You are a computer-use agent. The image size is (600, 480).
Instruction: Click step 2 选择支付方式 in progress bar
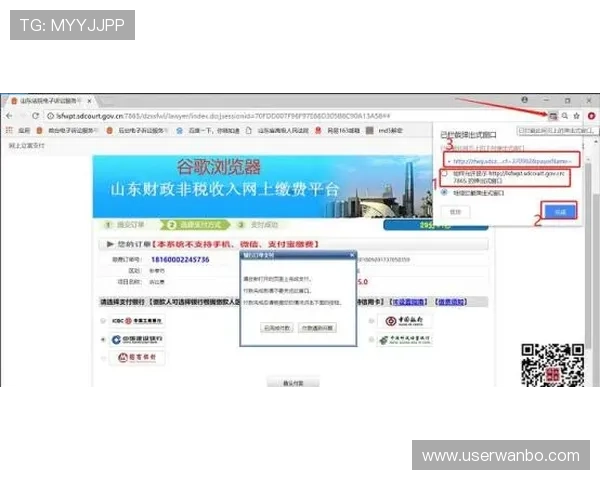pos(195,225)
